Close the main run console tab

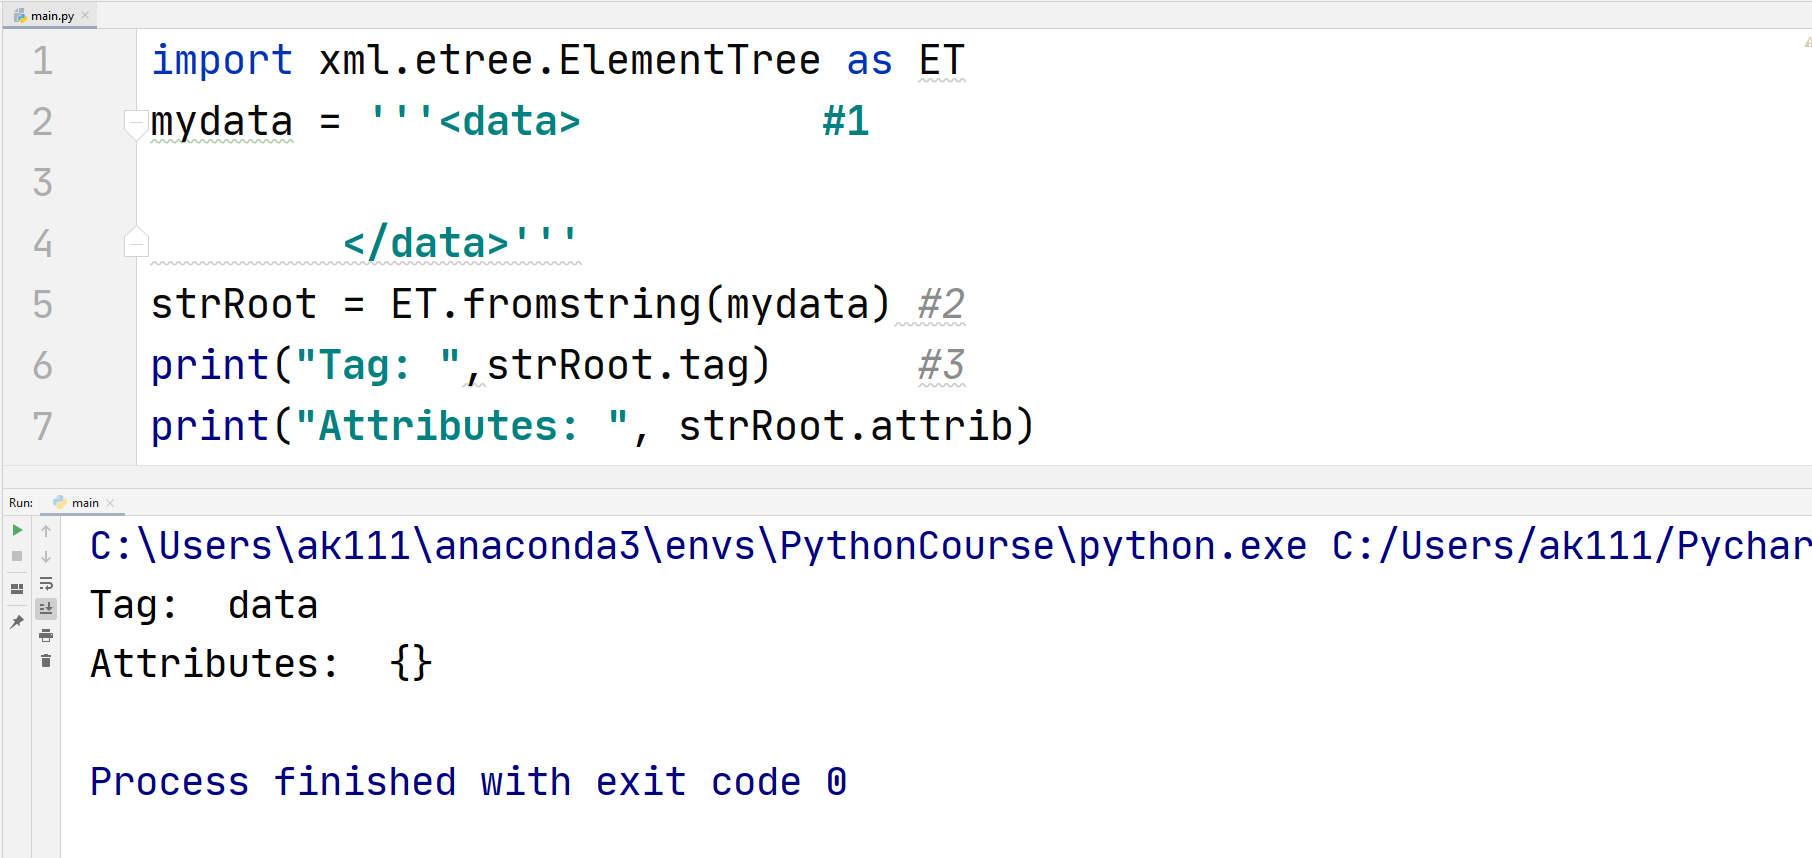click(x=110, y=503)
